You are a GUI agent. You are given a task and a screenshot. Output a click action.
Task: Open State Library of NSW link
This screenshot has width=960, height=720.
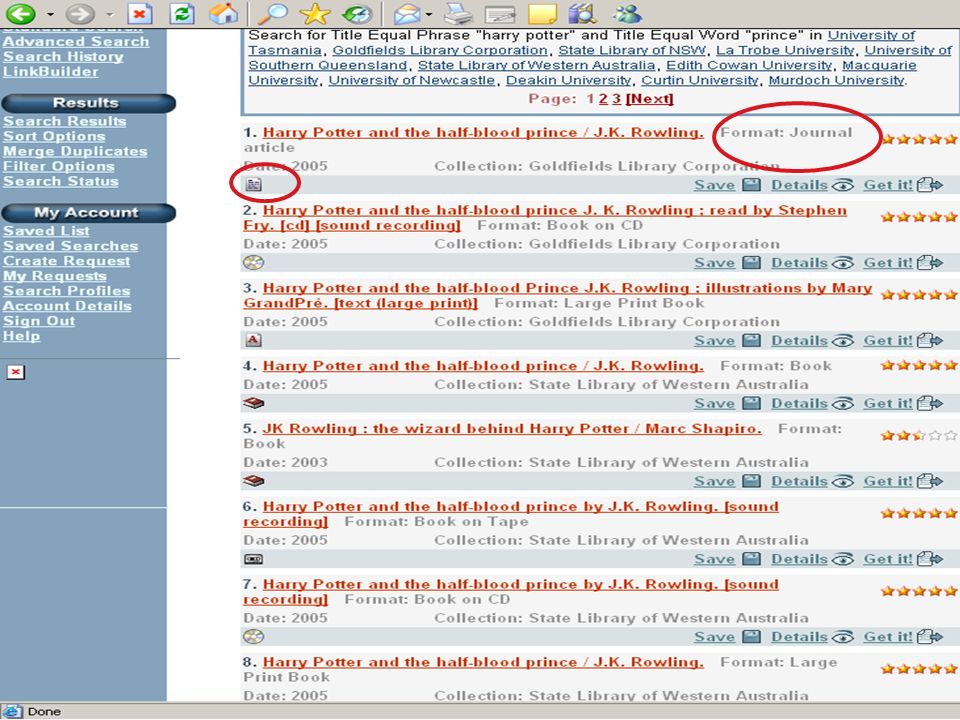point(632,50)
